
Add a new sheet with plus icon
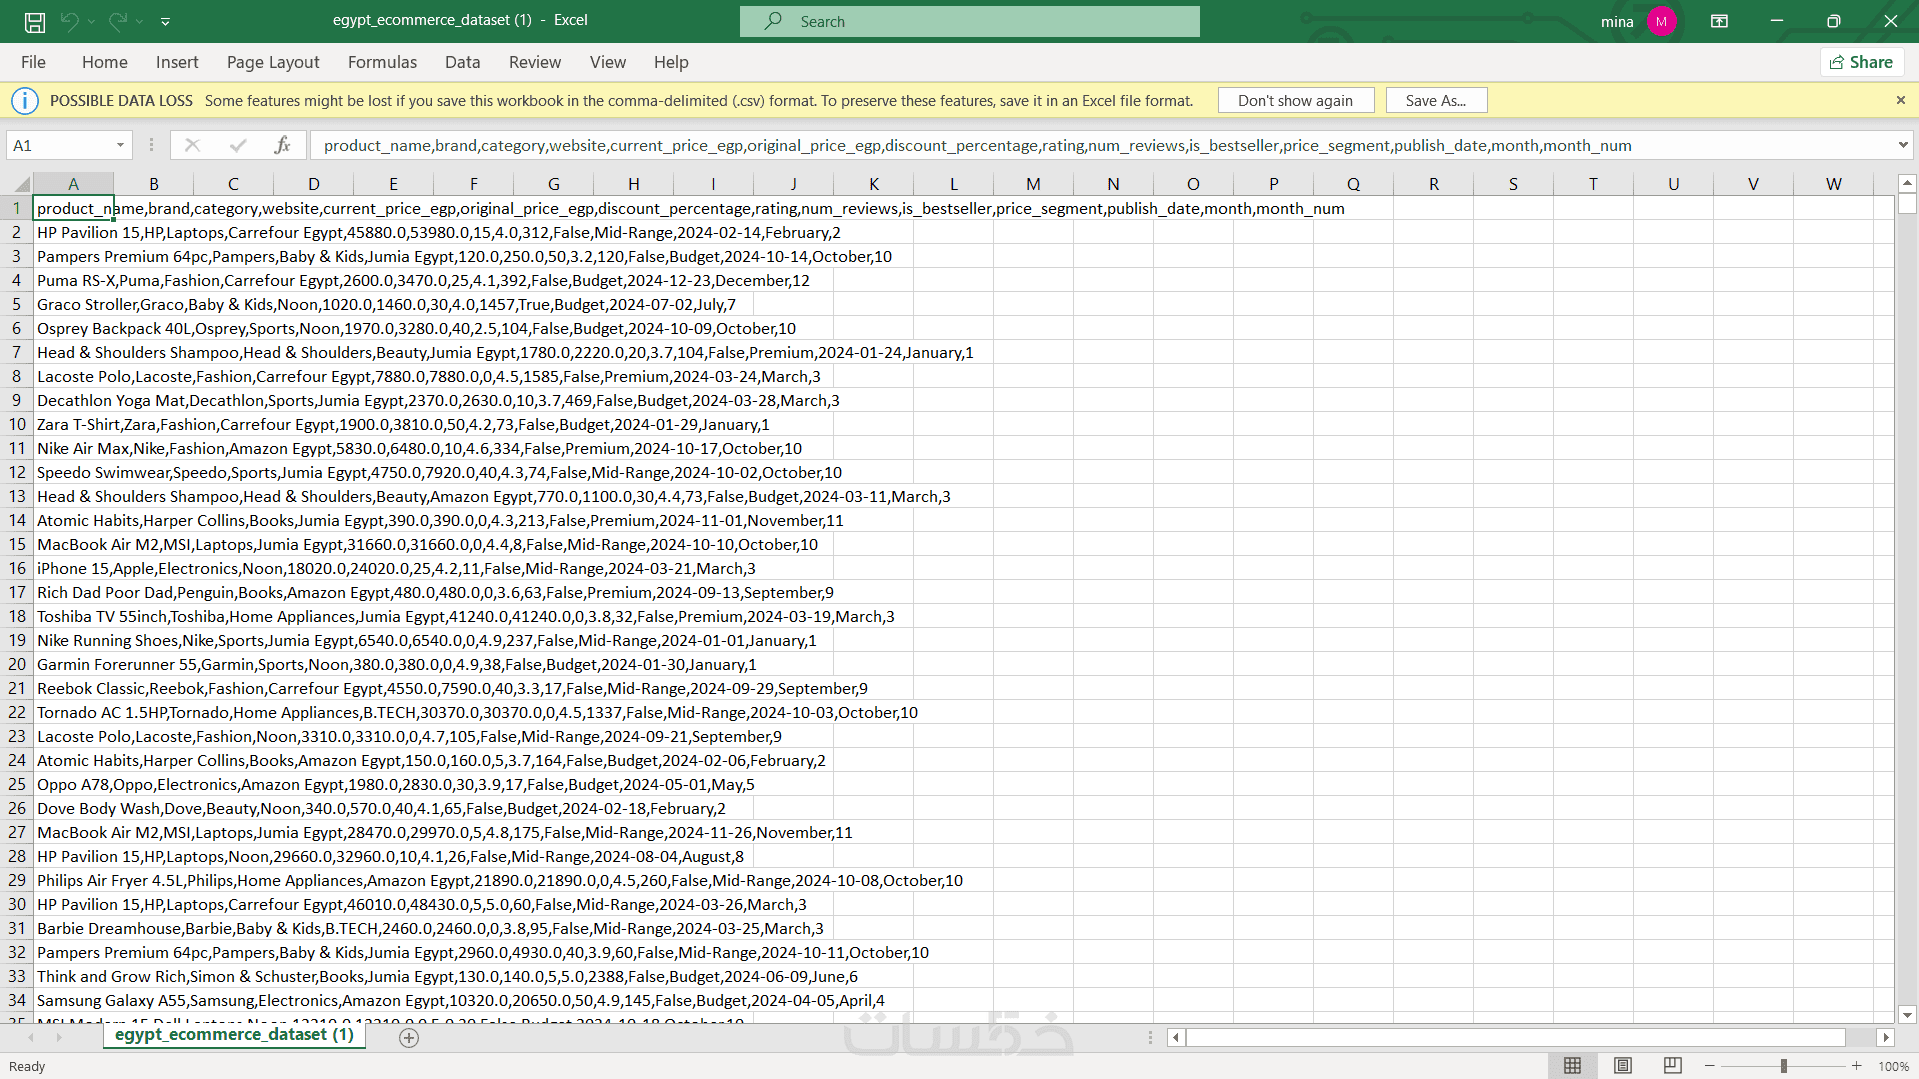point(408,1037)
